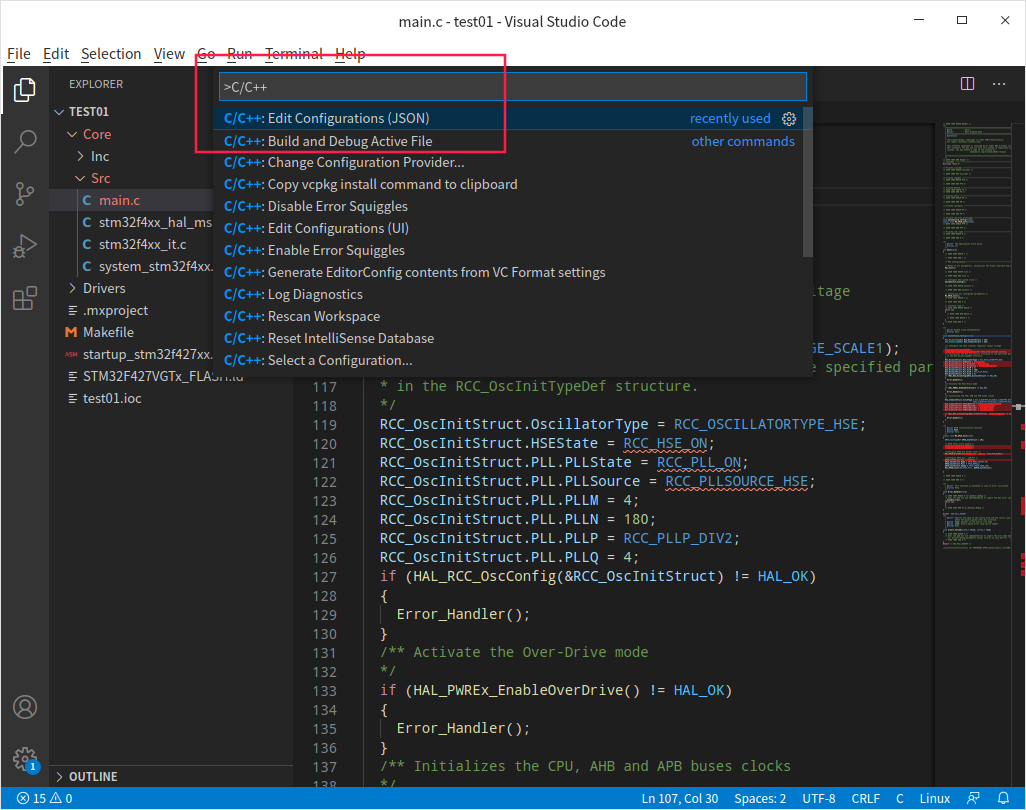
Task: Click Linux configuration in status bar
Action: pos(934,798)
